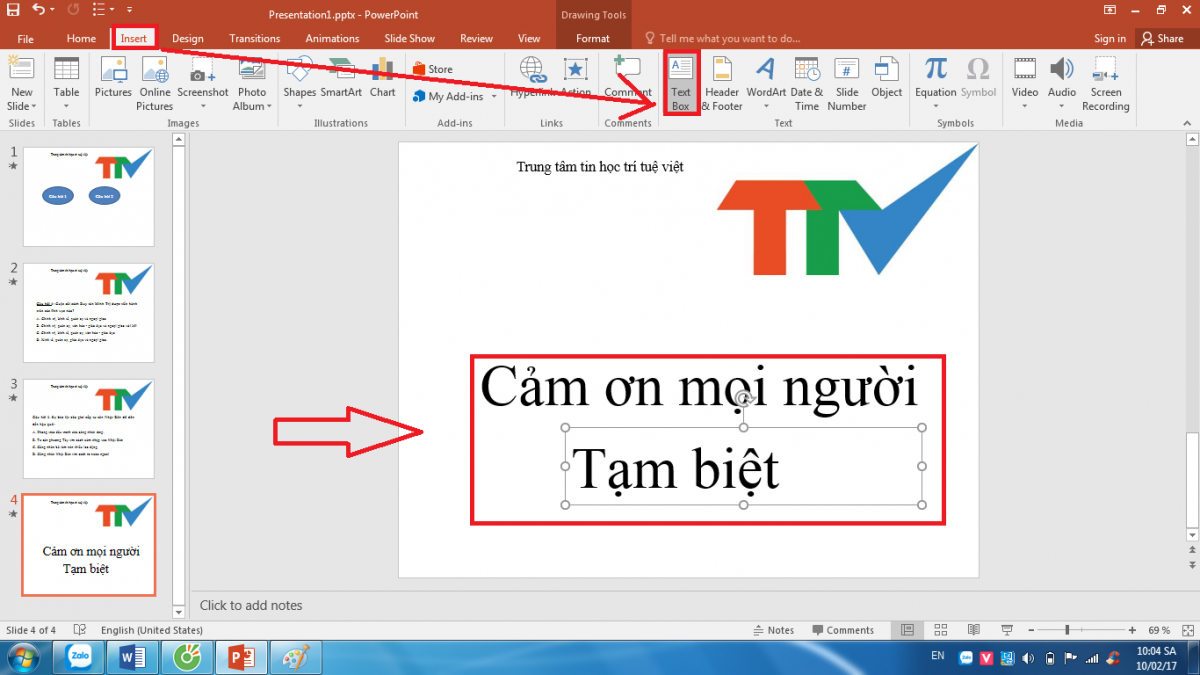The height and width of the screenshot is (675, 1200).
Task: Expand the Shapes dropdown gallery
Action: click(x=299, y=106)
